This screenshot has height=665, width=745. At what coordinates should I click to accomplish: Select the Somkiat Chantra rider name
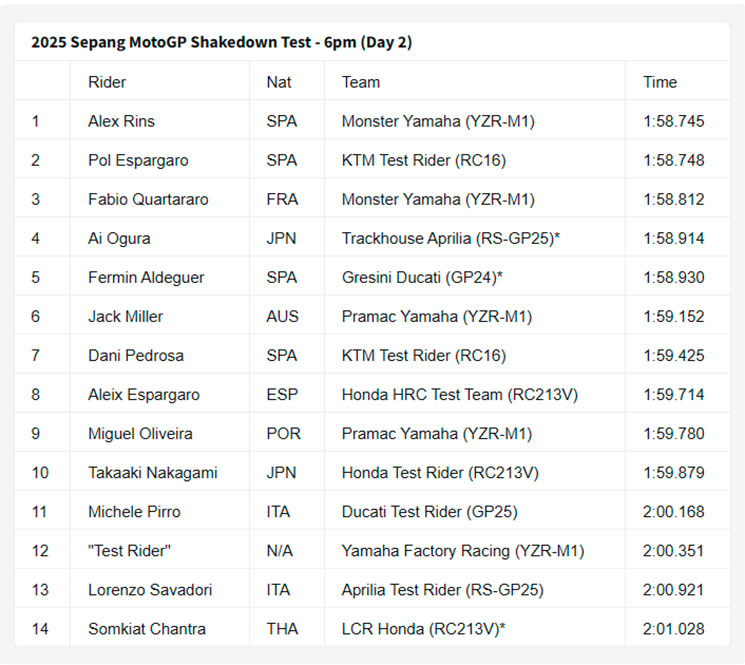(x=147, y=628)
